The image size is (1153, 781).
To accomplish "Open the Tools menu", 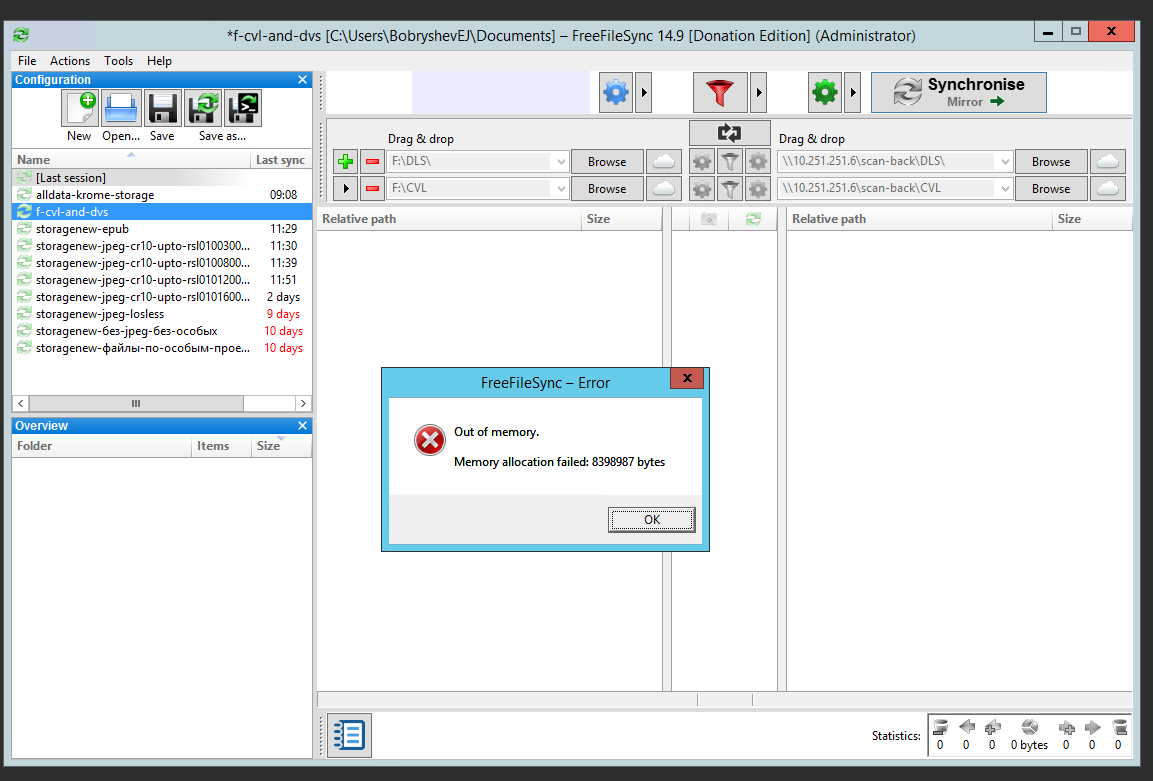I will (x=118, y=61).
